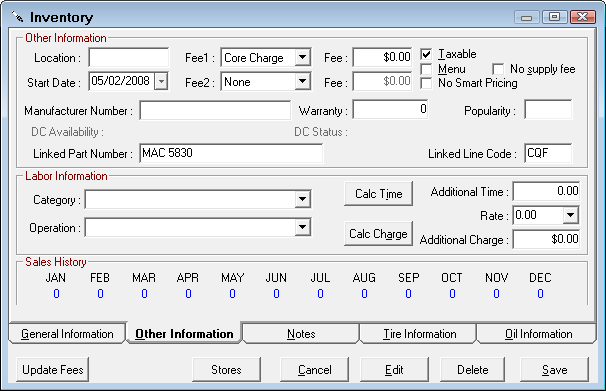Image resolution: width=606 pixels, height=391 pixels.
Task: Tick the No supply fee checkbox
Action: [498, 69]
